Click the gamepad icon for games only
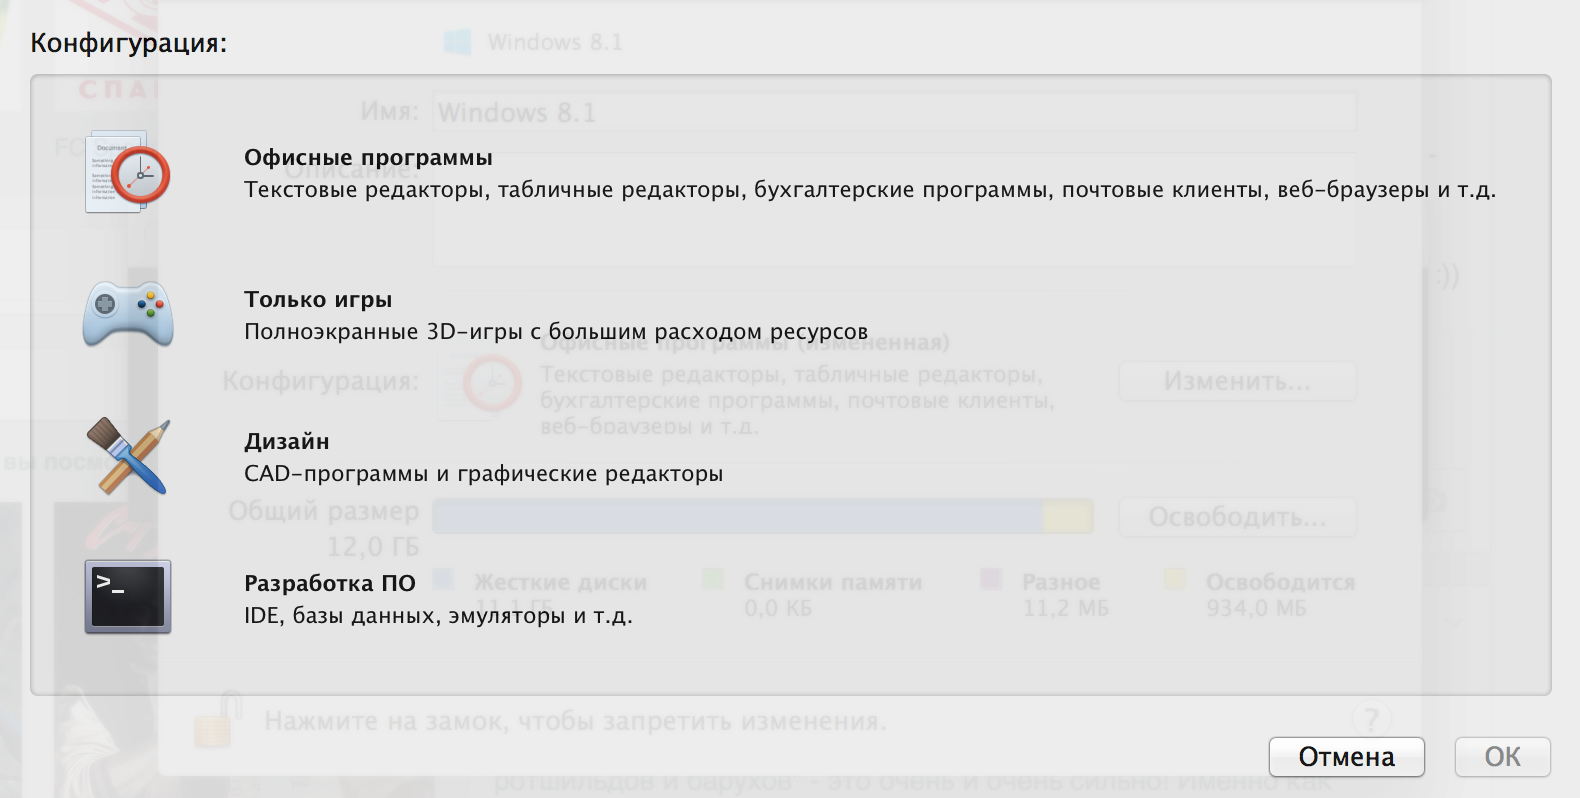This screenshot has height=798, width=1580. (128, 314)
